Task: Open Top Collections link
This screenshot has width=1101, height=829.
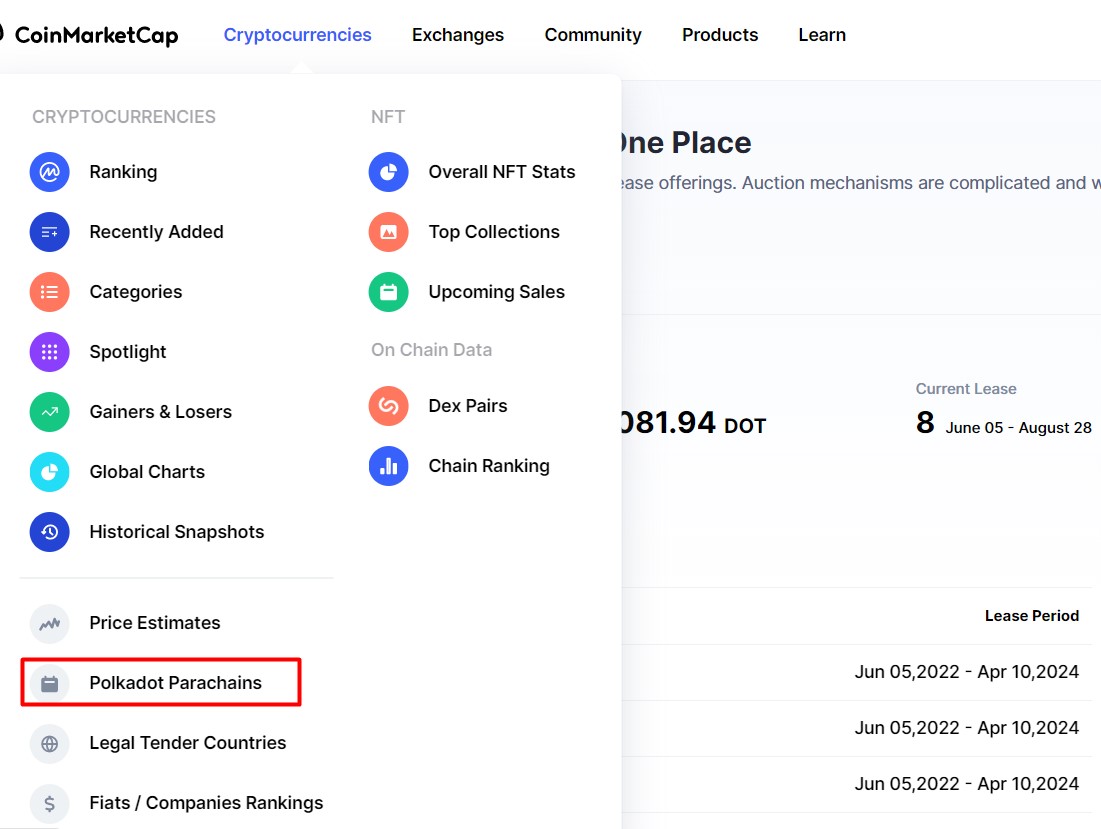Action: (x=494, y=232)
